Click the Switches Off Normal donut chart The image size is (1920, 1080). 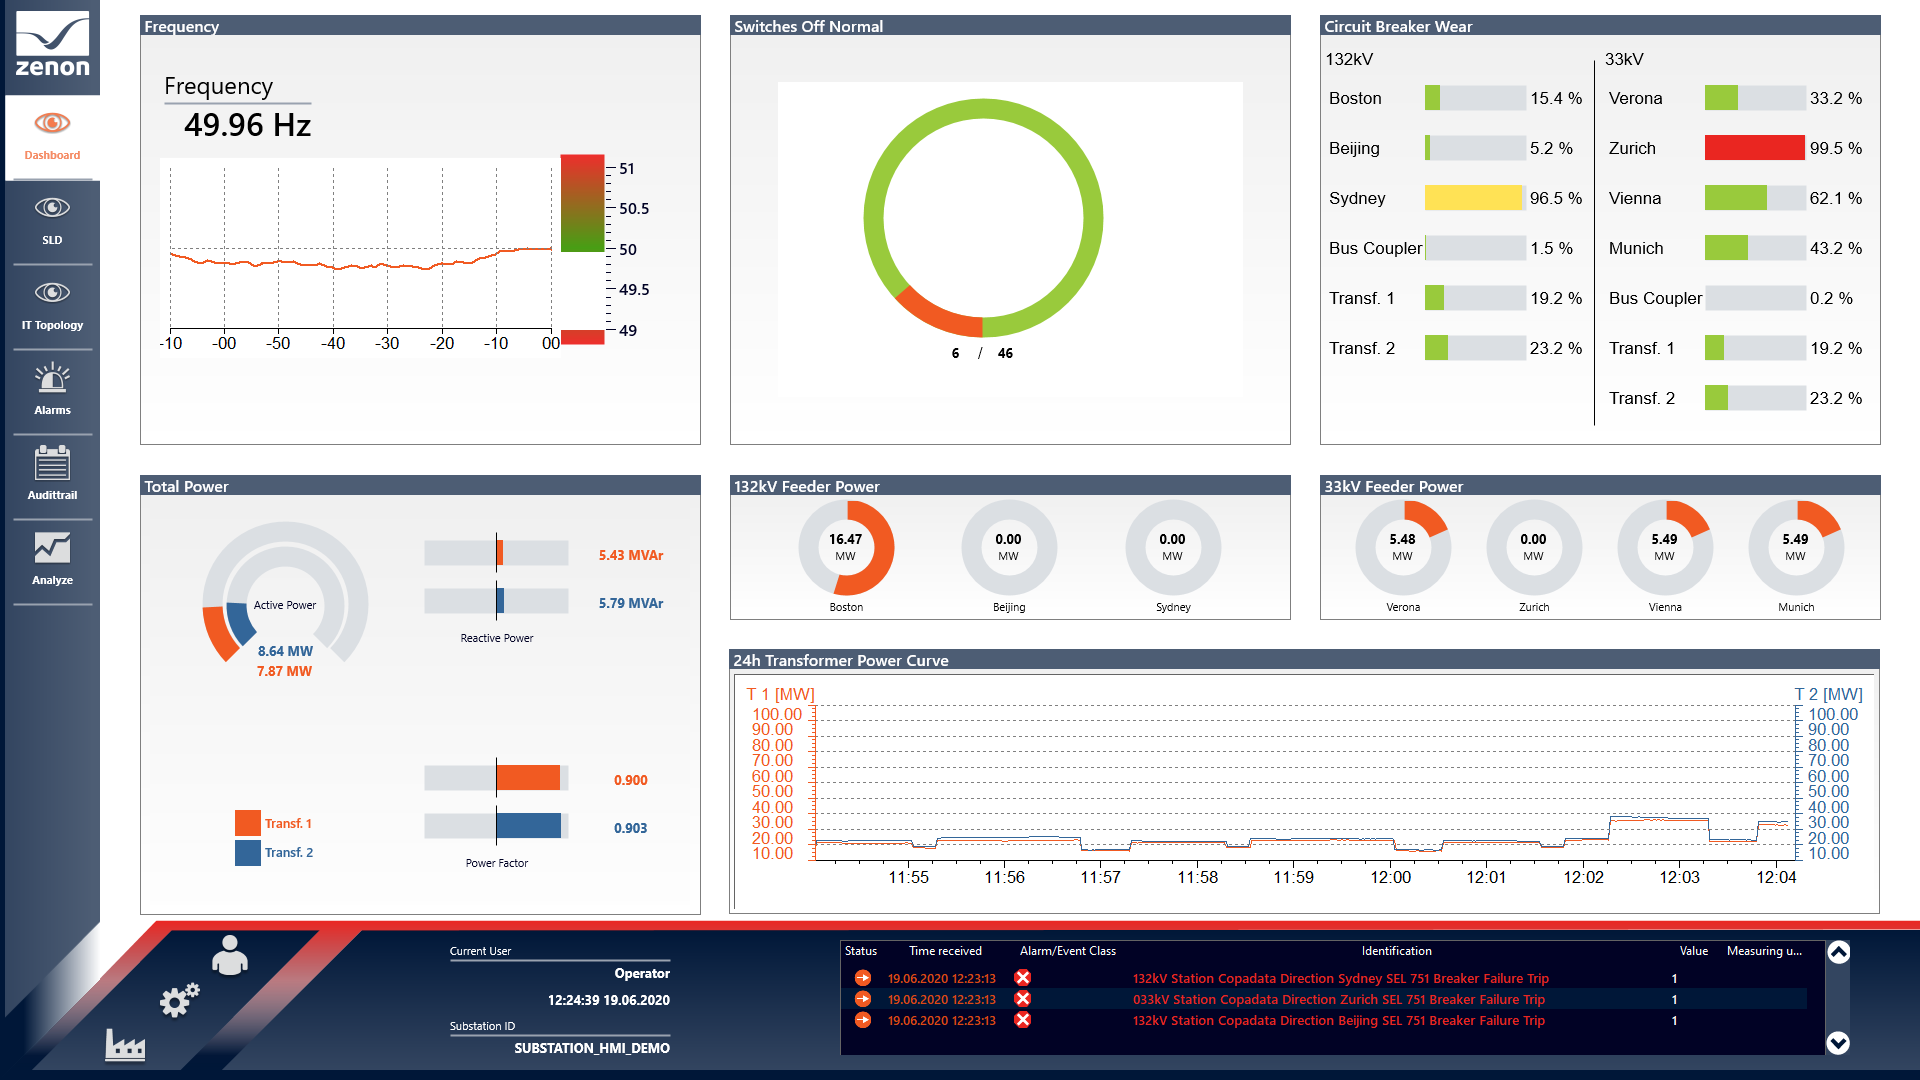983,218
